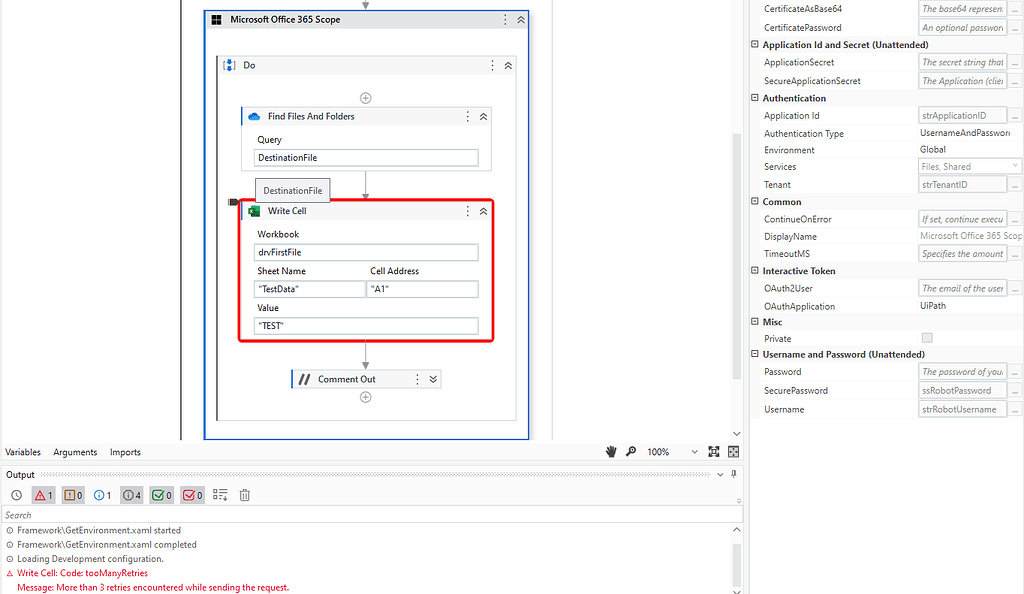
Task: Click the Fit to Screen icon
Action: tap(714, 451)
